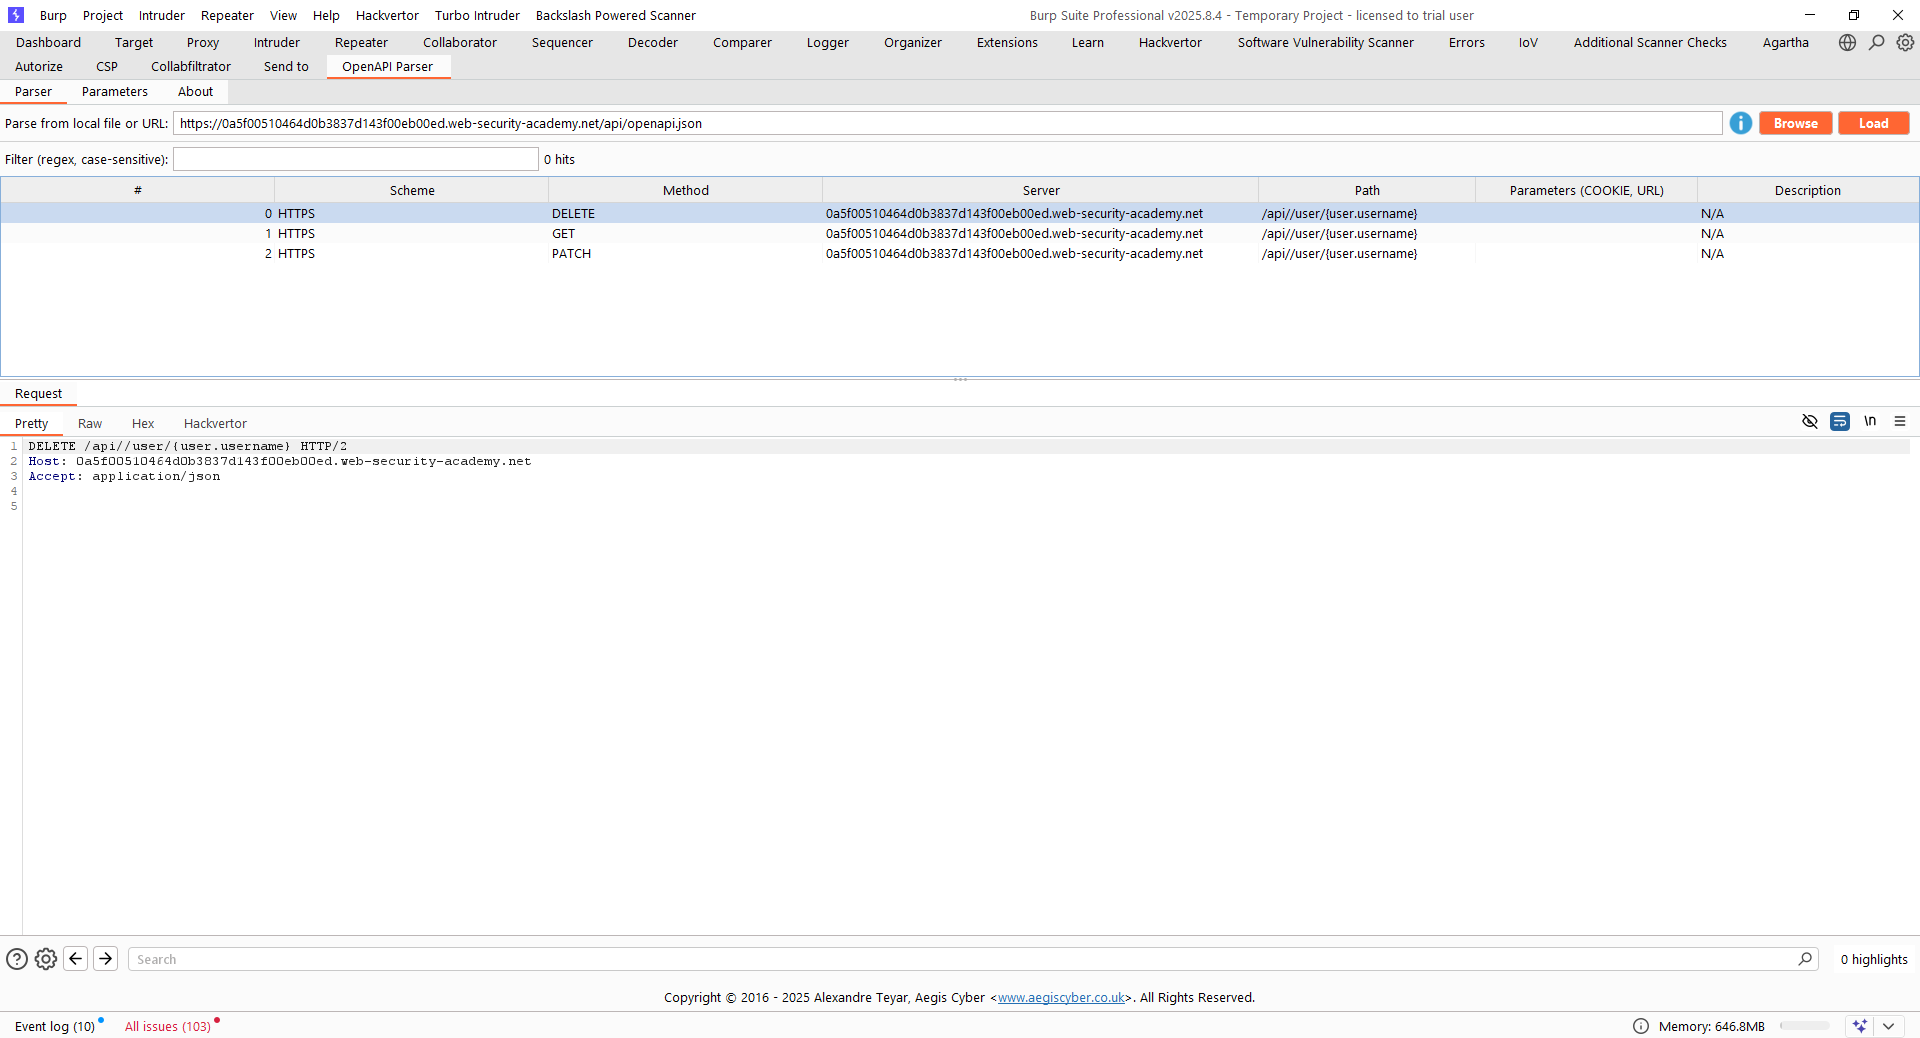This screenshot has width=1920, height=1038.
Task: Click the memory usage progress bar
Action: pos(1804,1026)
